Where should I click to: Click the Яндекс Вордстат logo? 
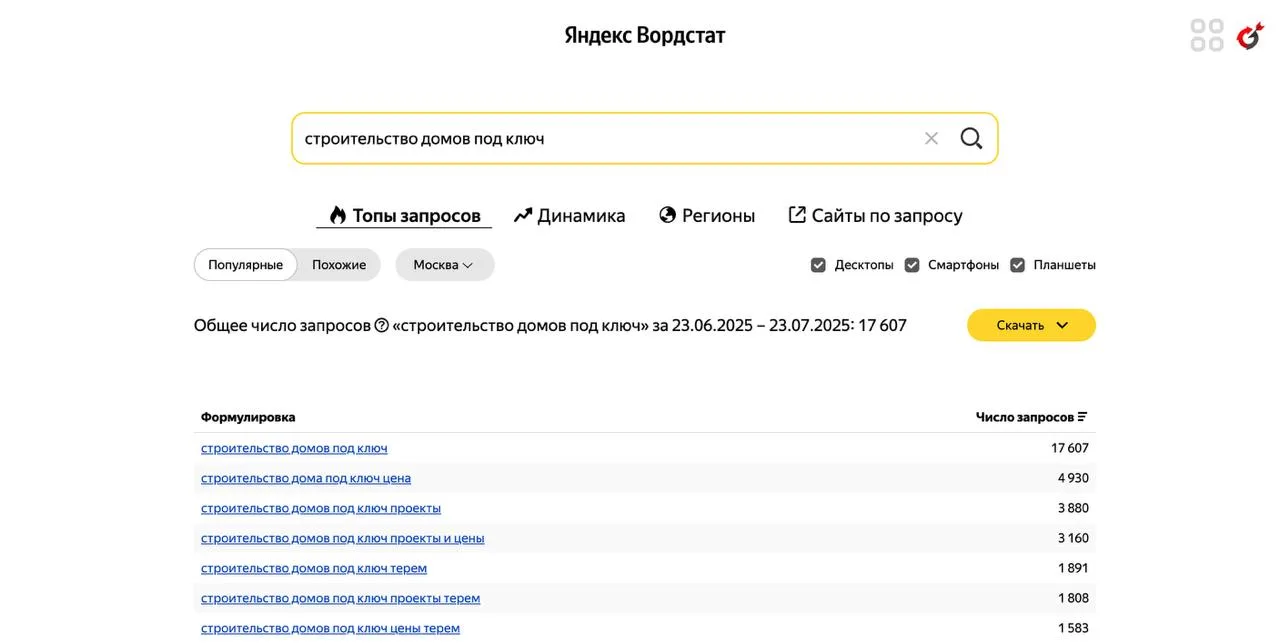tap(645, 35)
